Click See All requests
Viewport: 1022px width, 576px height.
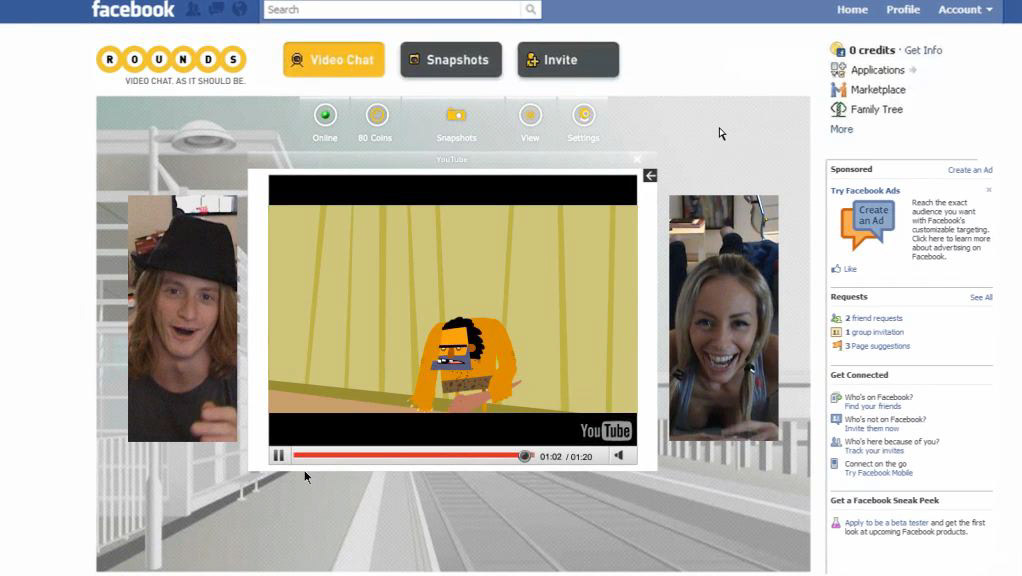(981, 298)
